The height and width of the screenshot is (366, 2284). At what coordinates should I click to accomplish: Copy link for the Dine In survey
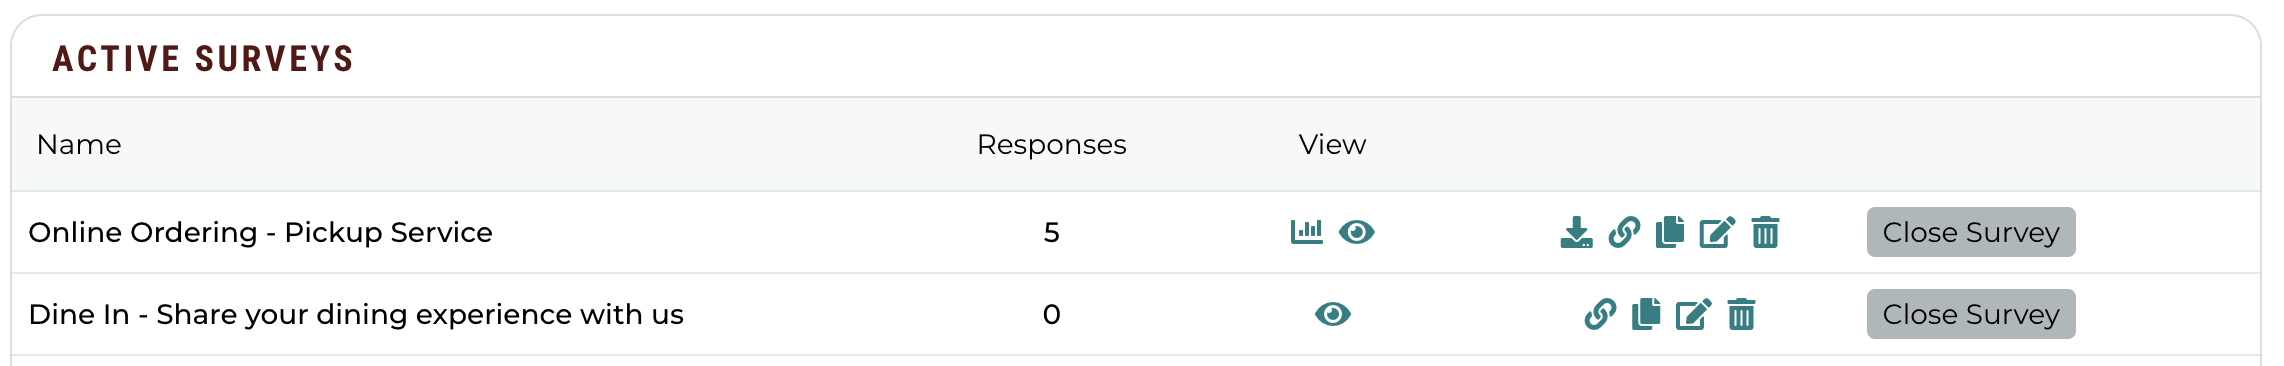coord(1600,314)
